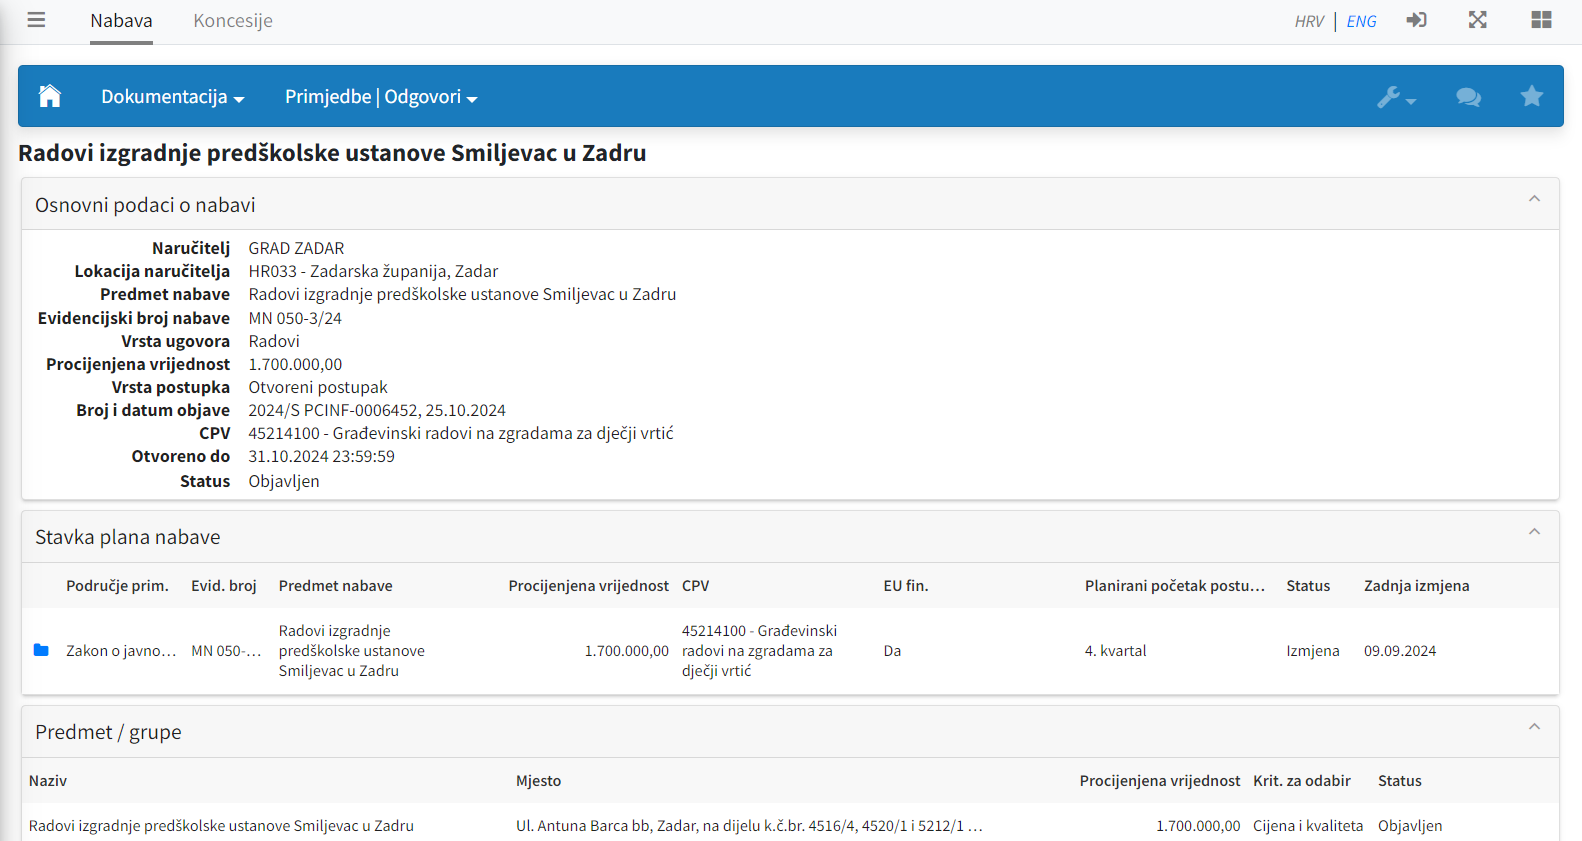Screen dimensions: 1582x841
Task: Switch language to ENG
Action: [1361, 21]
